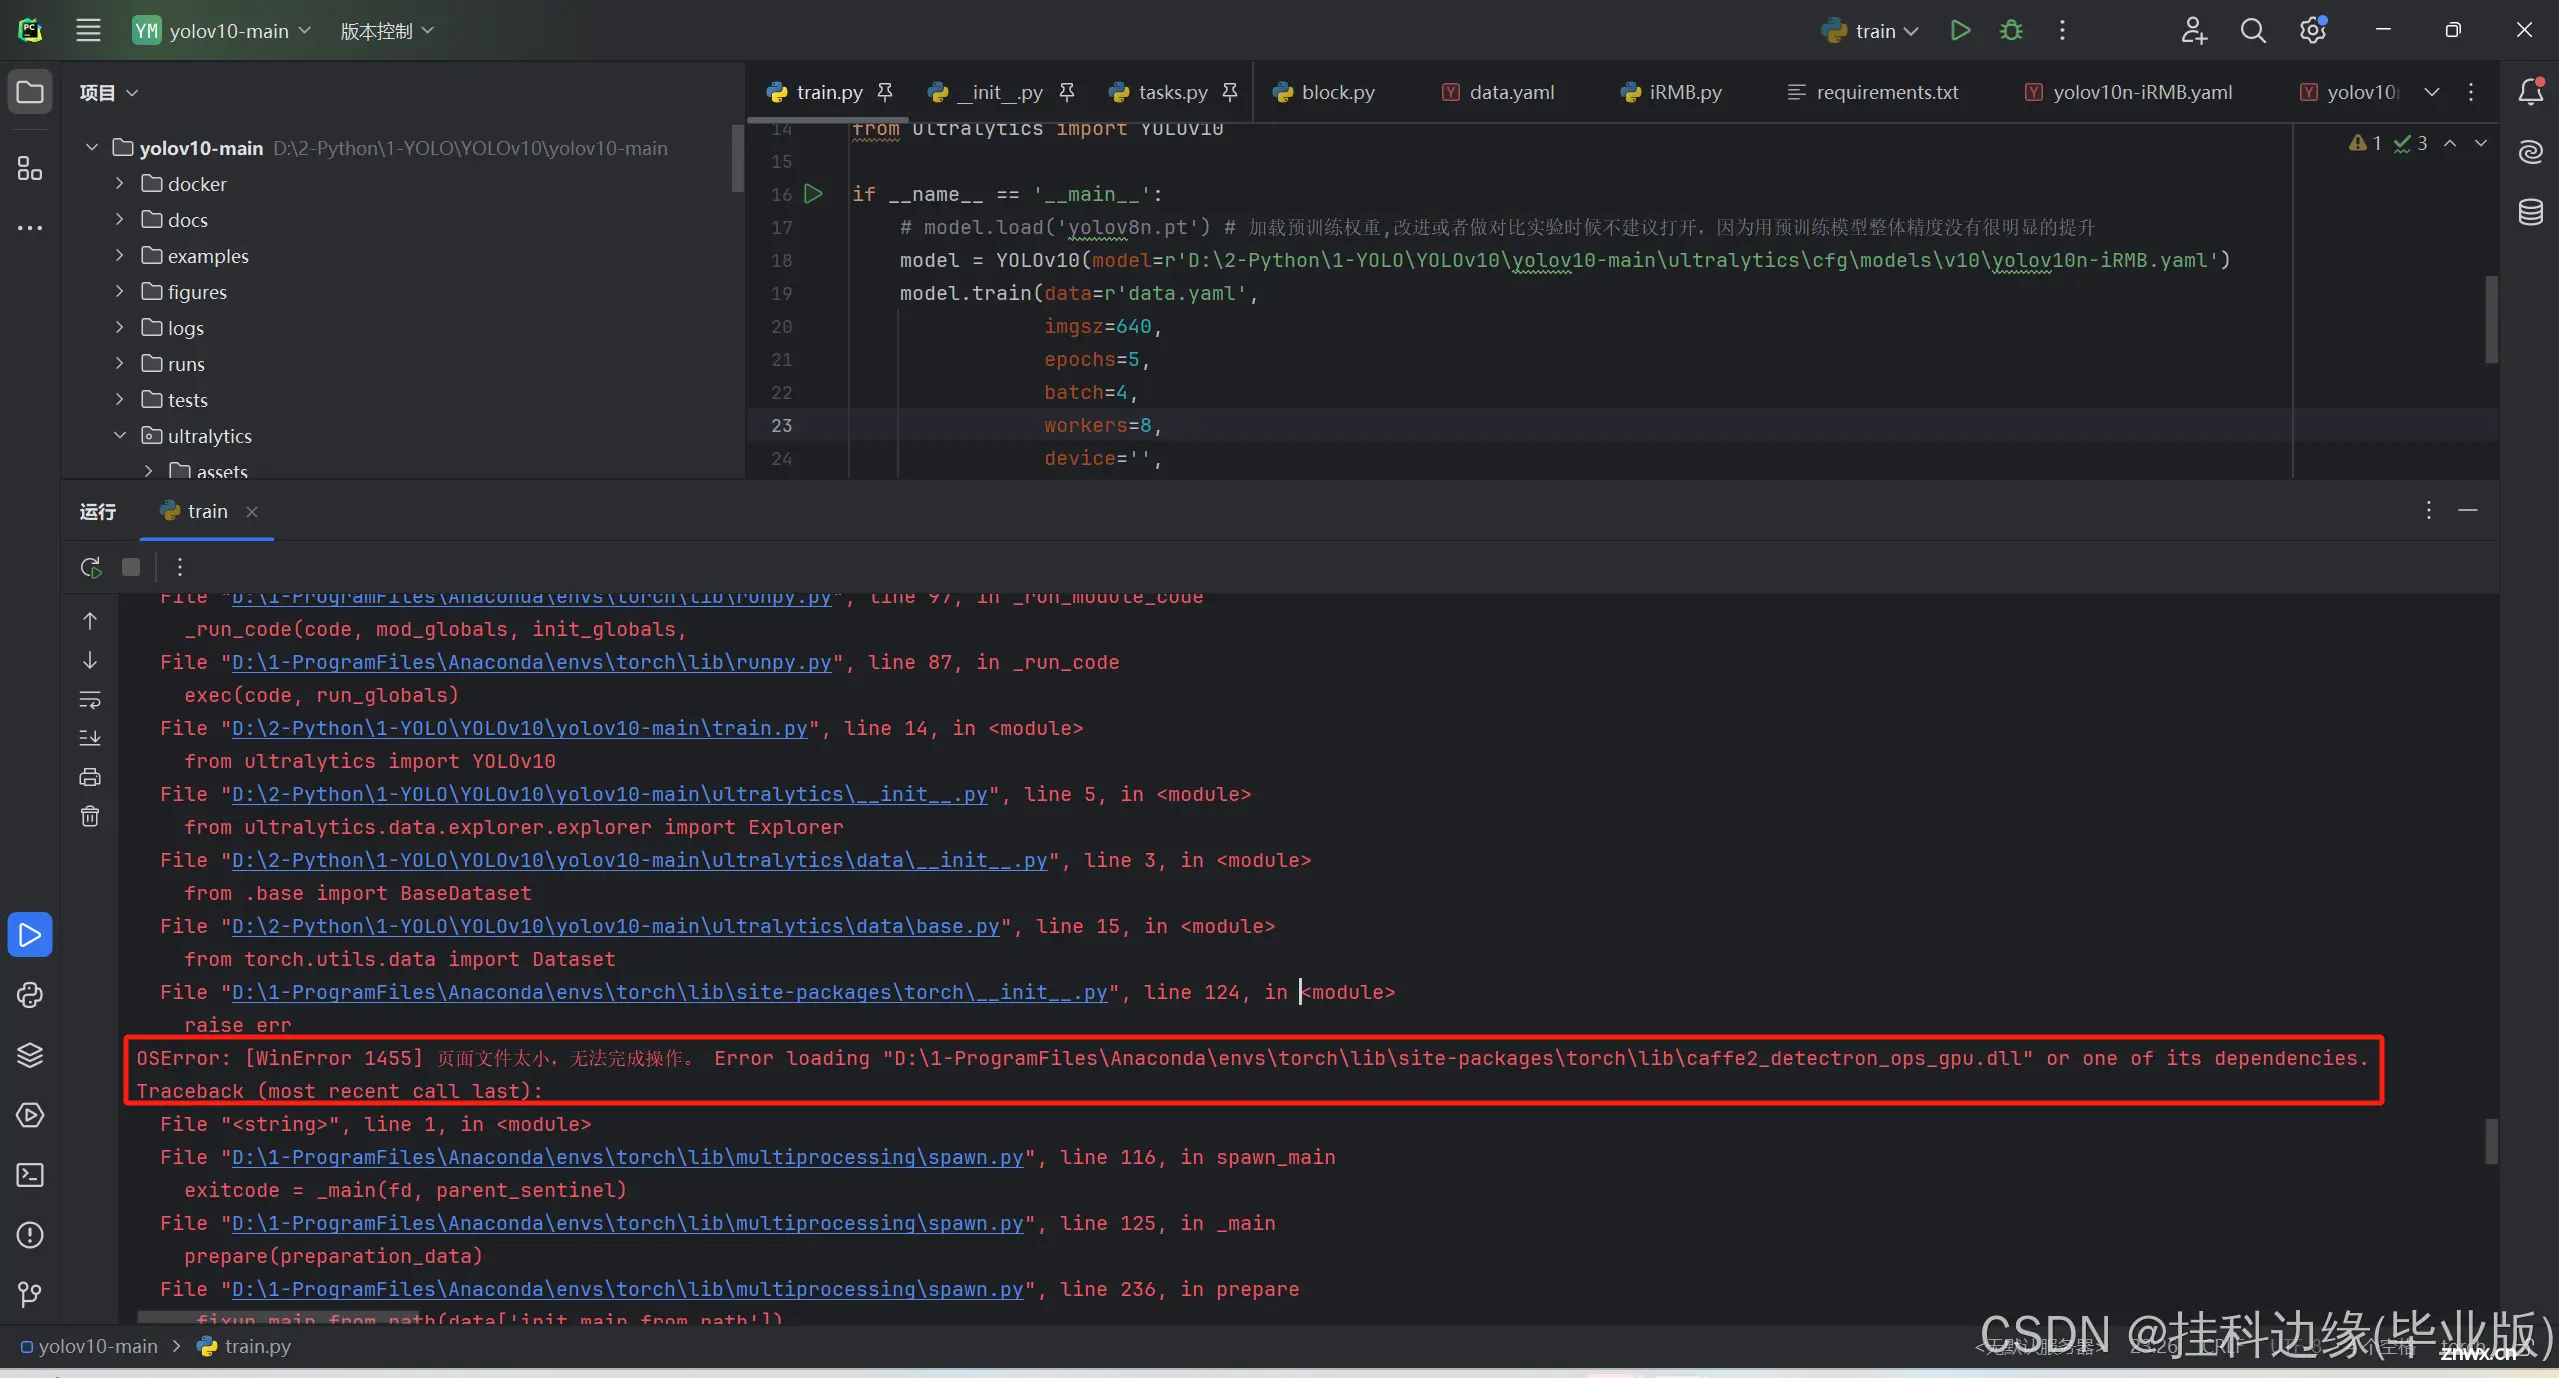The height and width of the screenshot is (1378, 2559).
Task: Collapse the ultralytics folder
Action: tap(120, 436)
